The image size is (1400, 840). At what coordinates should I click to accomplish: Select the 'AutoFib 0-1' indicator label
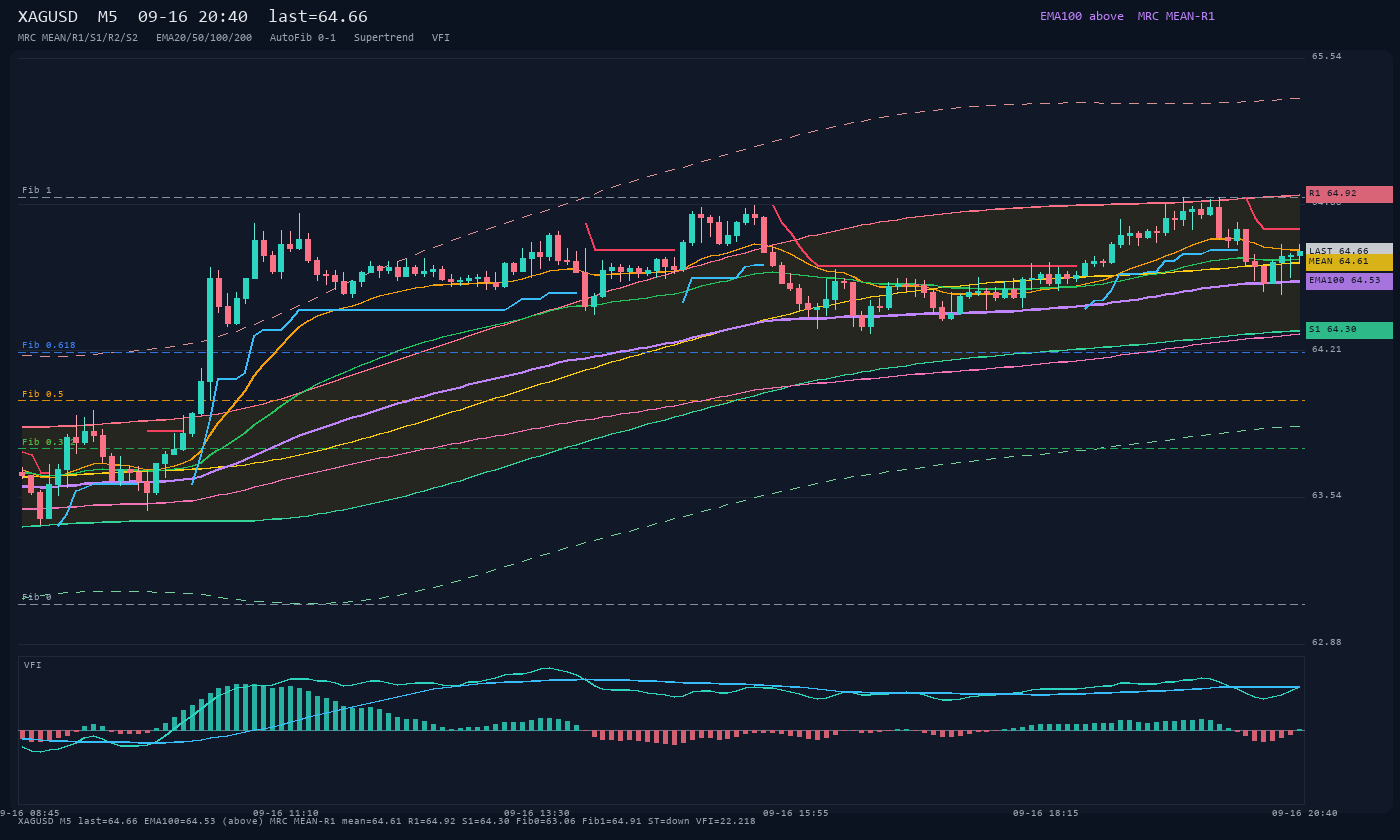coord(303,38)
